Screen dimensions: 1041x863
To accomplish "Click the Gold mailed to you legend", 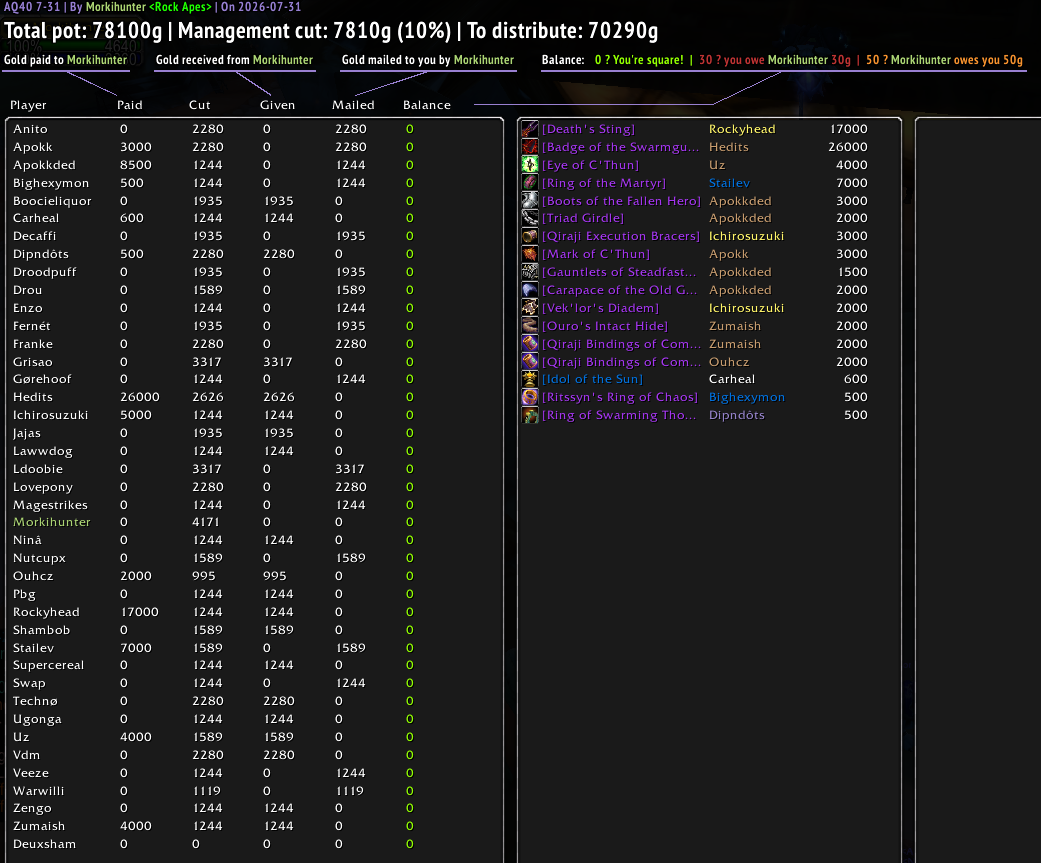I will pyautogui.click(x=428, y=60).
